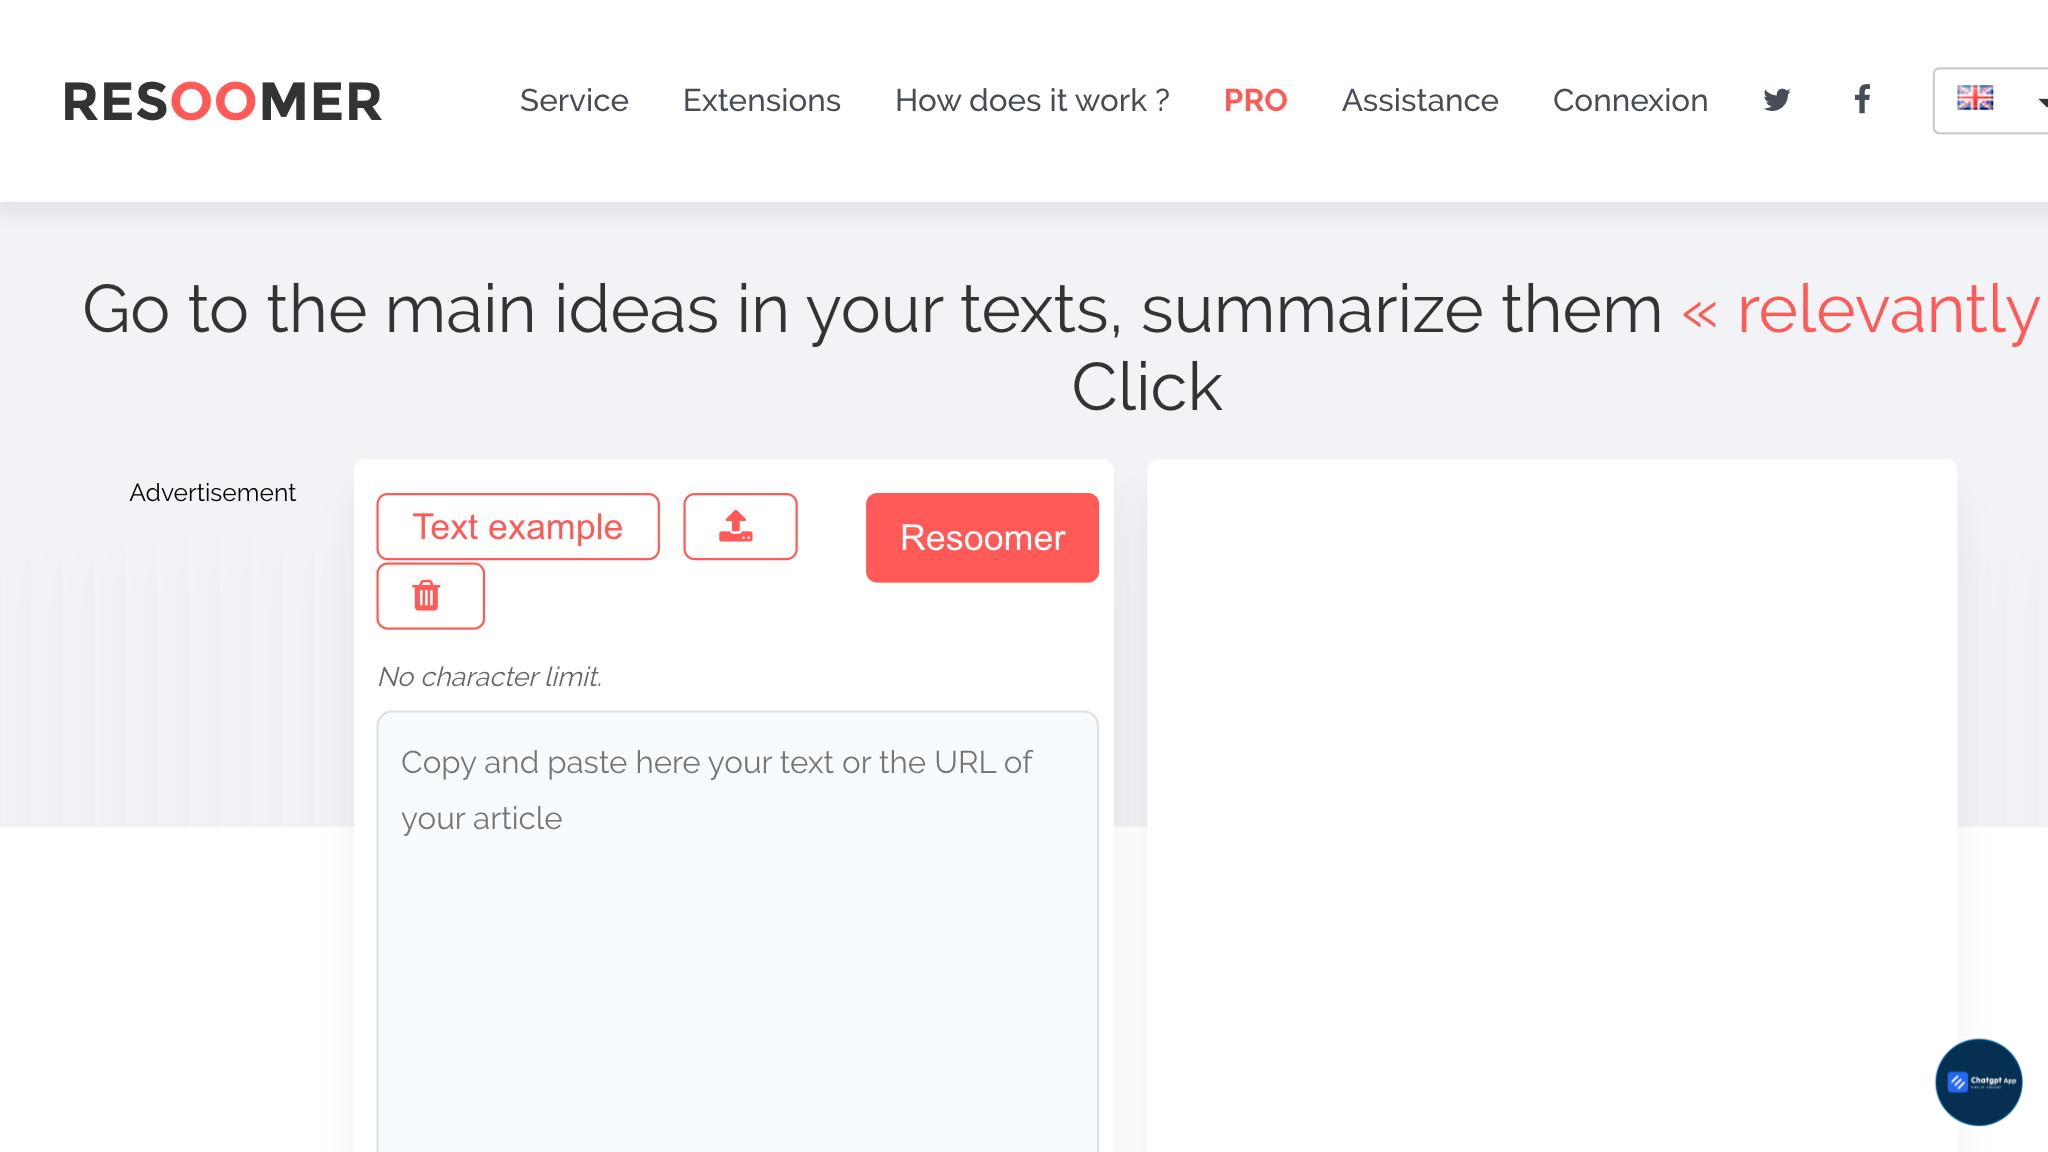Expand the advertisement section panel
This screenshot has width=2048, height=1152.
point(212,492)
